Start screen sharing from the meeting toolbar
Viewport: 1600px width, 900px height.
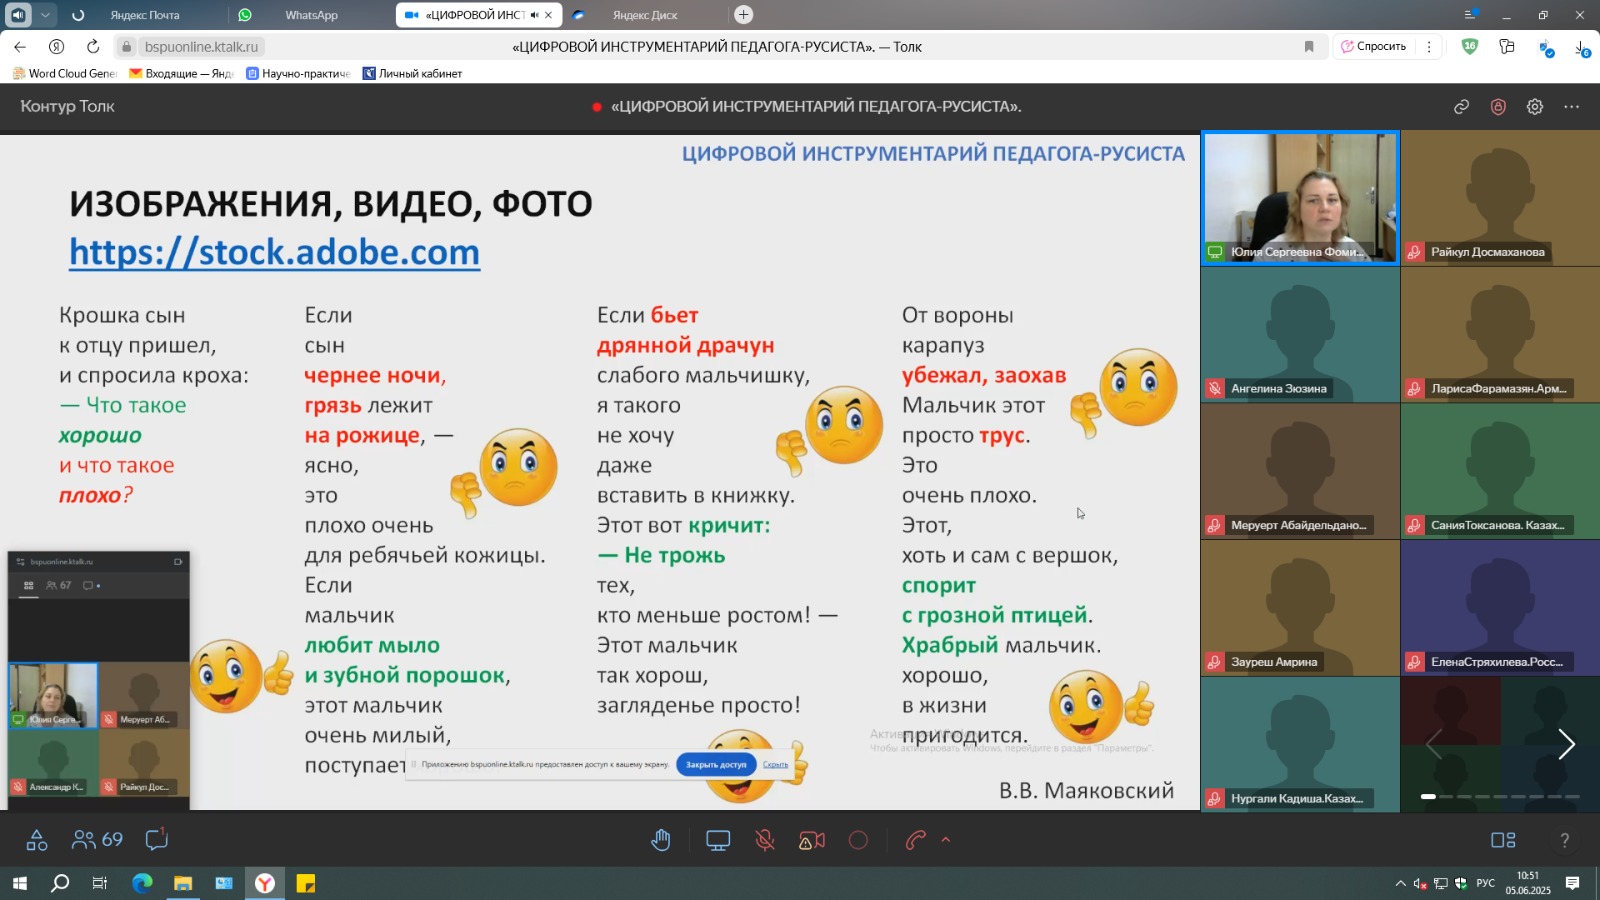(x=718, y=840)
